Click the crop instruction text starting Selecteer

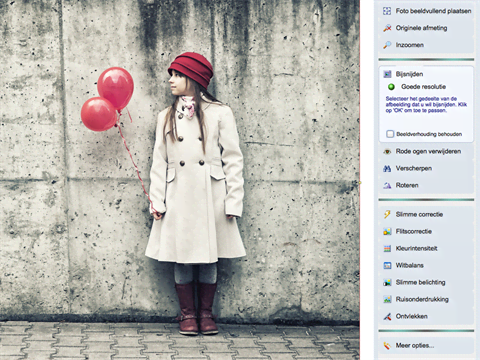point(426,104)
